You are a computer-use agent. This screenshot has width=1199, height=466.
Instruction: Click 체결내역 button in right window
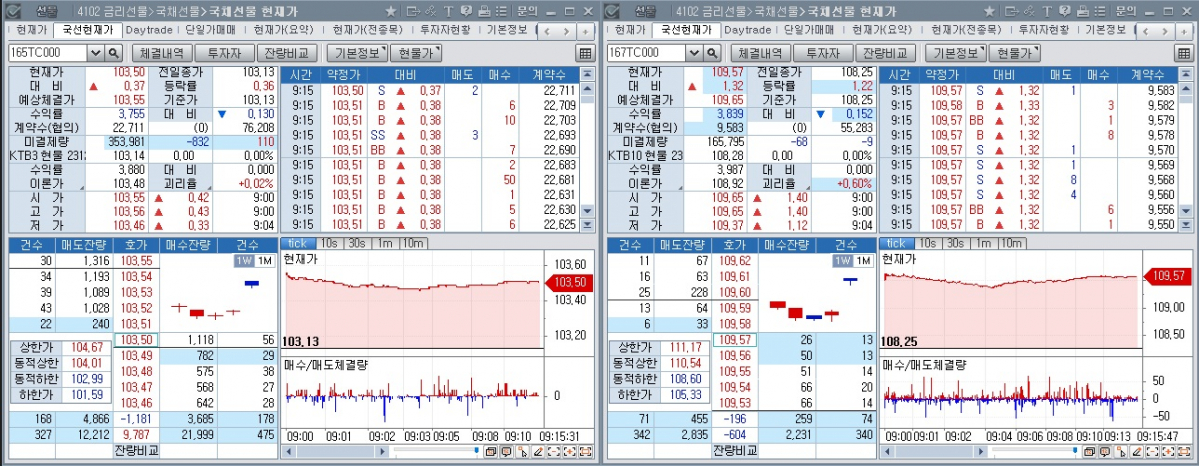click(x=759, y=53)
